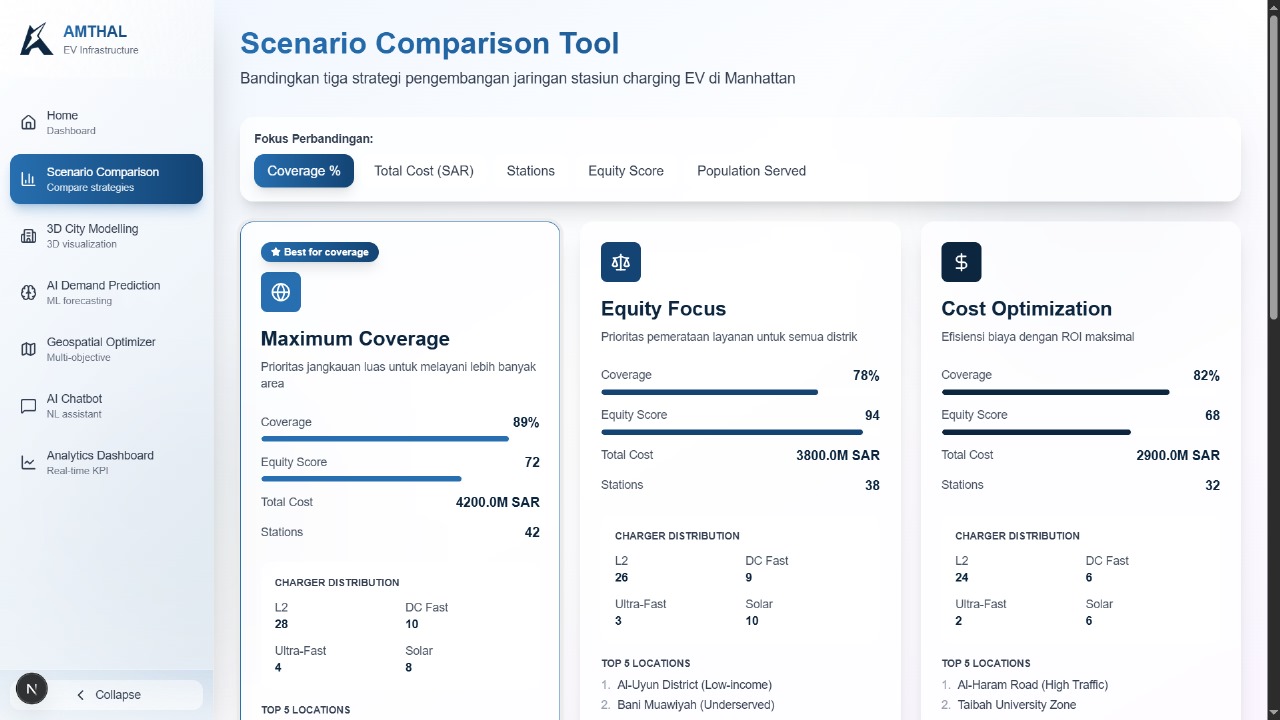Click the Equity Focus scales icon

coord(621,262)
